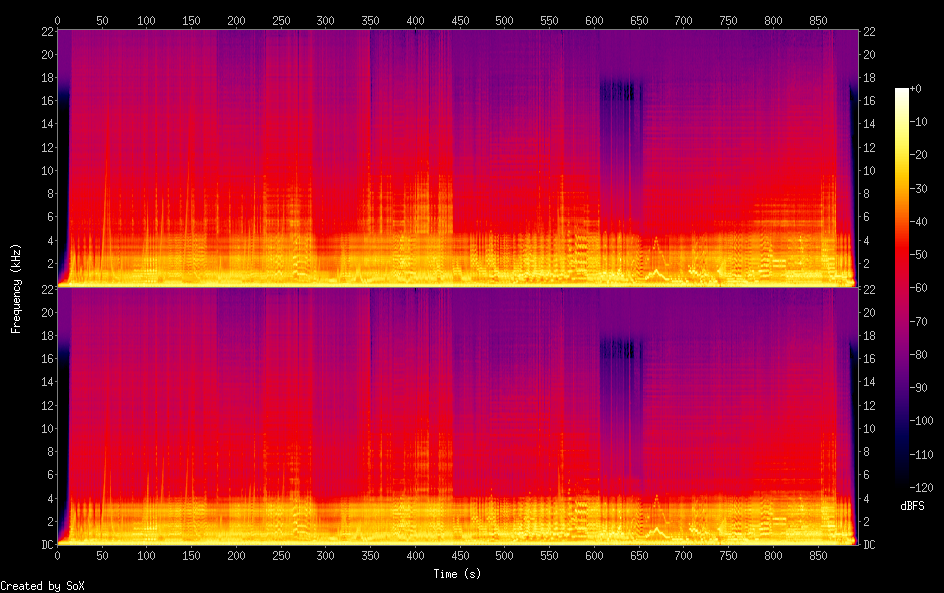
Task: Click inside the upper channel spectrogram plot
Action: (457, 158)
